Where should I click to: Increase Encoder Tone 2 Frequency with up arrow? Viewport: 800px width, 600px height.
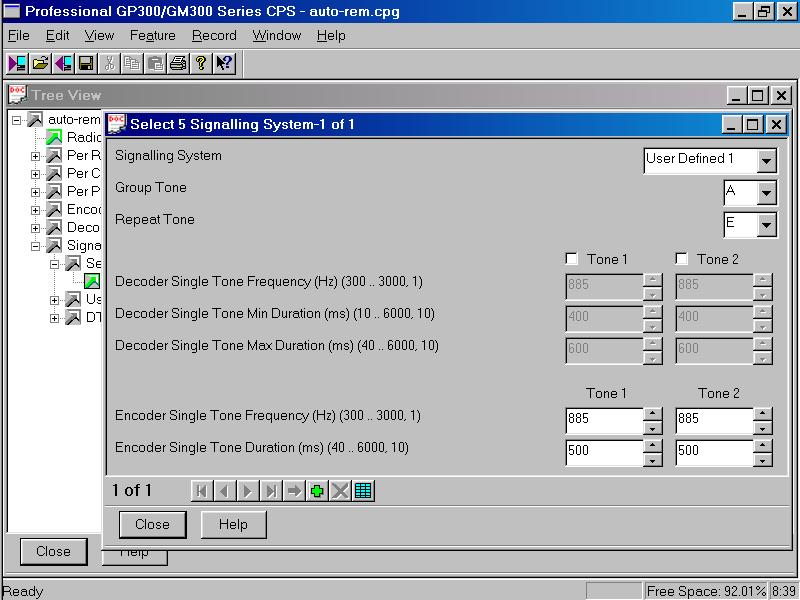pos(762,414)
